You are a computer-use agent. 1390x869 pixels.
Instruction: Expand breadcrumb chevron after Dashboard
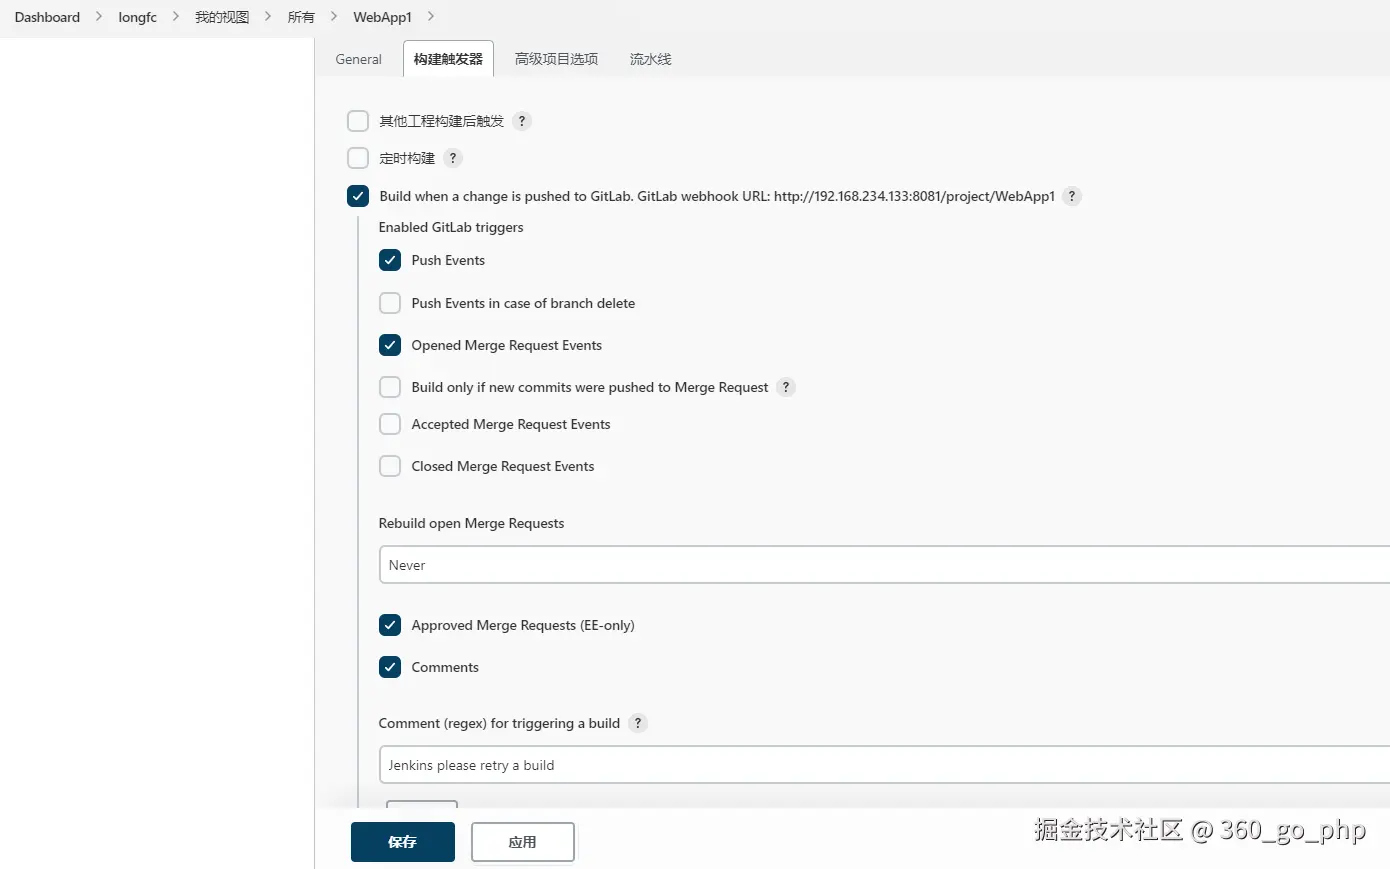tap(99, 16)
